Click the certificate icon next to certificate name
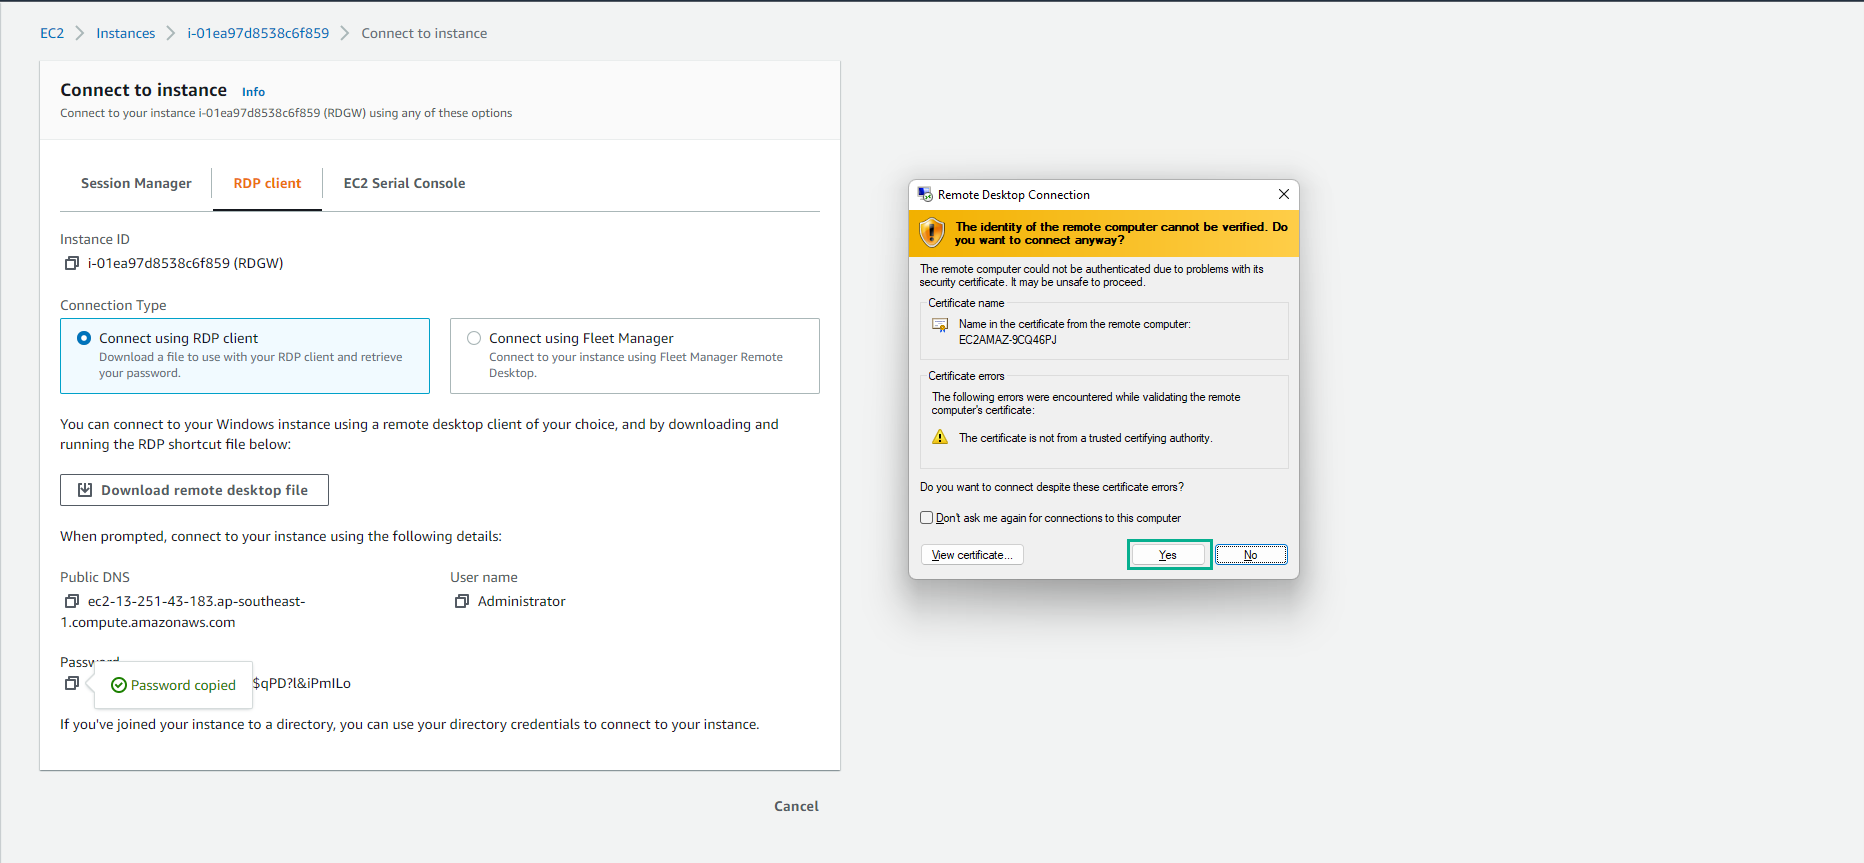The width and height of the screenshot is (1864, 863). tap(940, 325)
